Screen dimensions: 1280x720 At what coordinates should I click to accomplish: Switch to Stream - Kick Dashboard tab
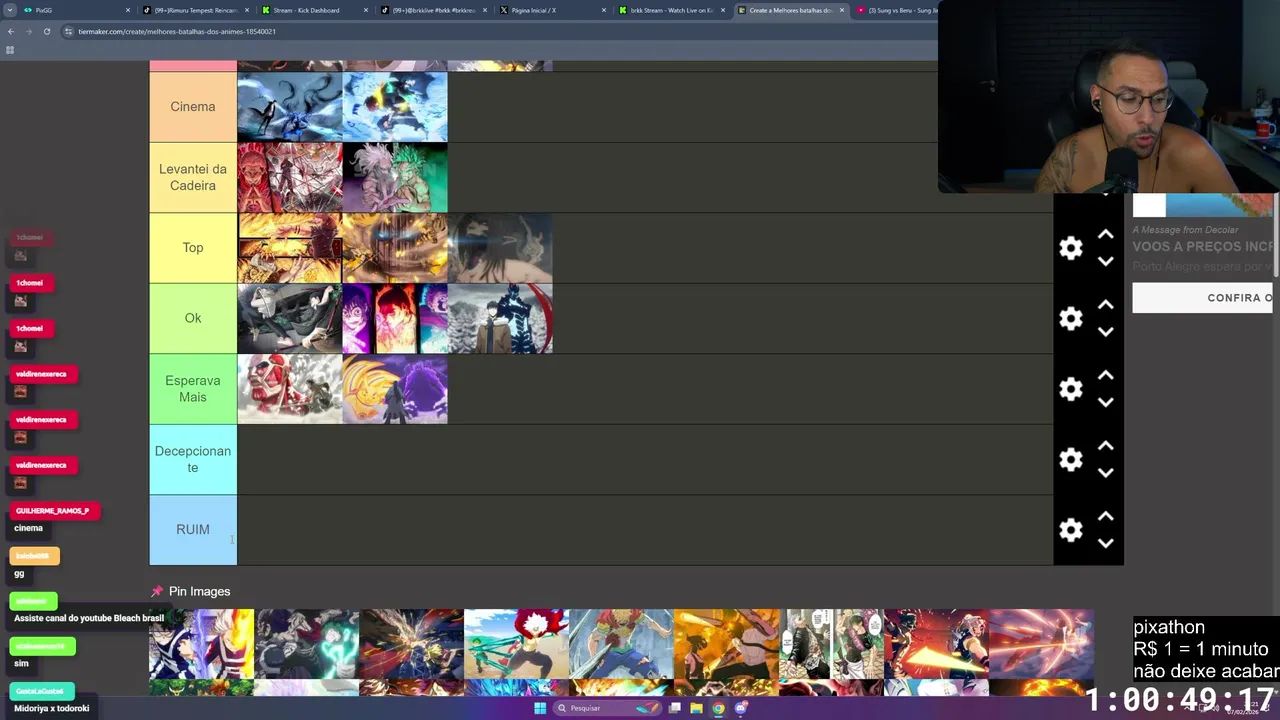pyautogui.click(x=314, y=10)
